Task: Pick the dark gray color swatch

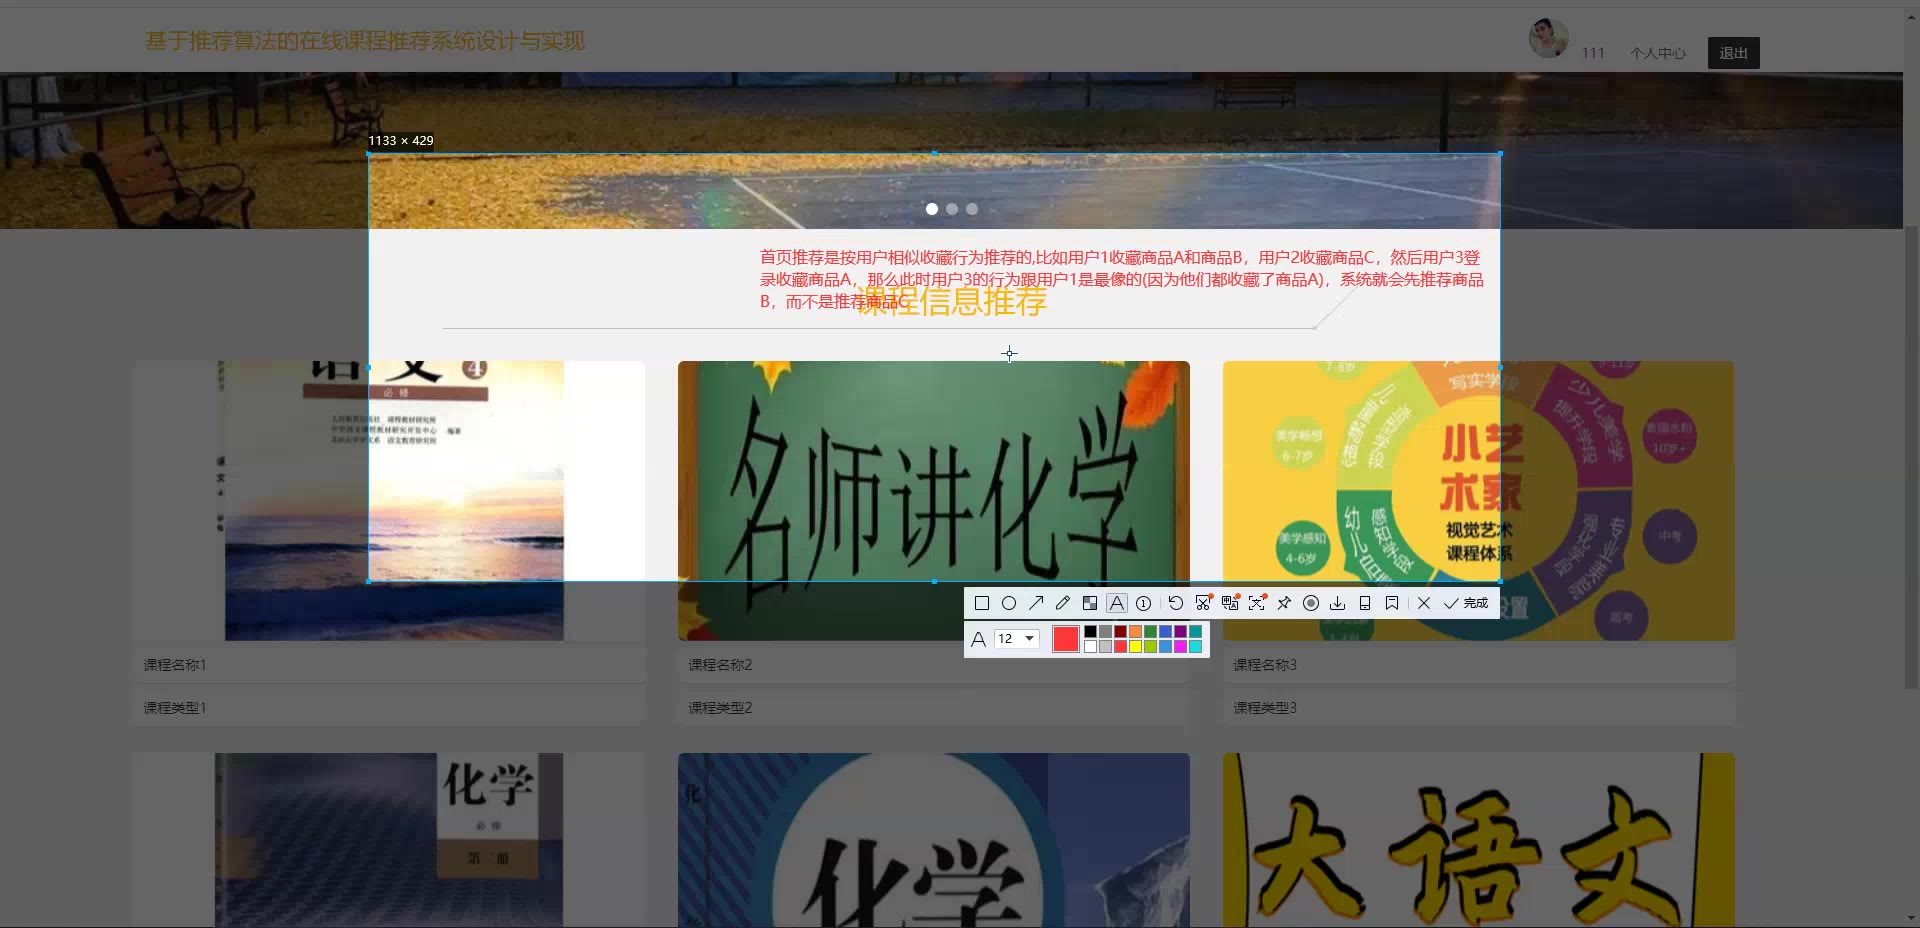Action: click(1106, 632)
